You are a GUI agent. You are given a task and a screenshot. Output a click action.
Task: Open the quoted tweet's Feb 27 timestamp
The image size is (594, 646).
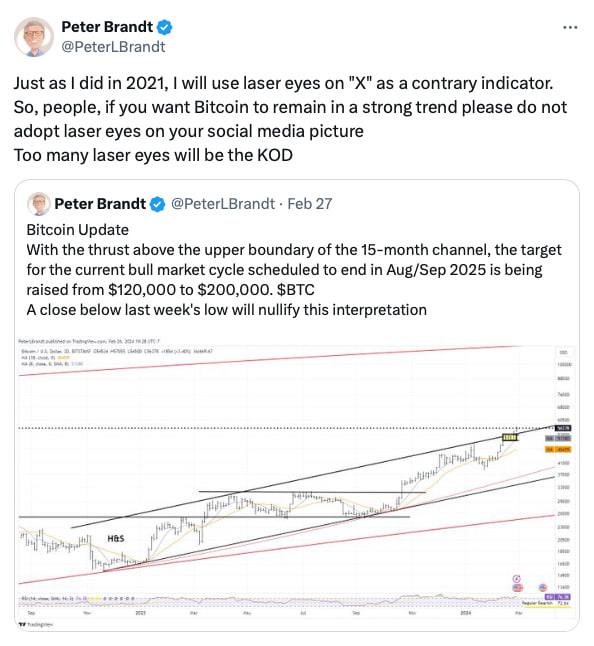(309, 204)
